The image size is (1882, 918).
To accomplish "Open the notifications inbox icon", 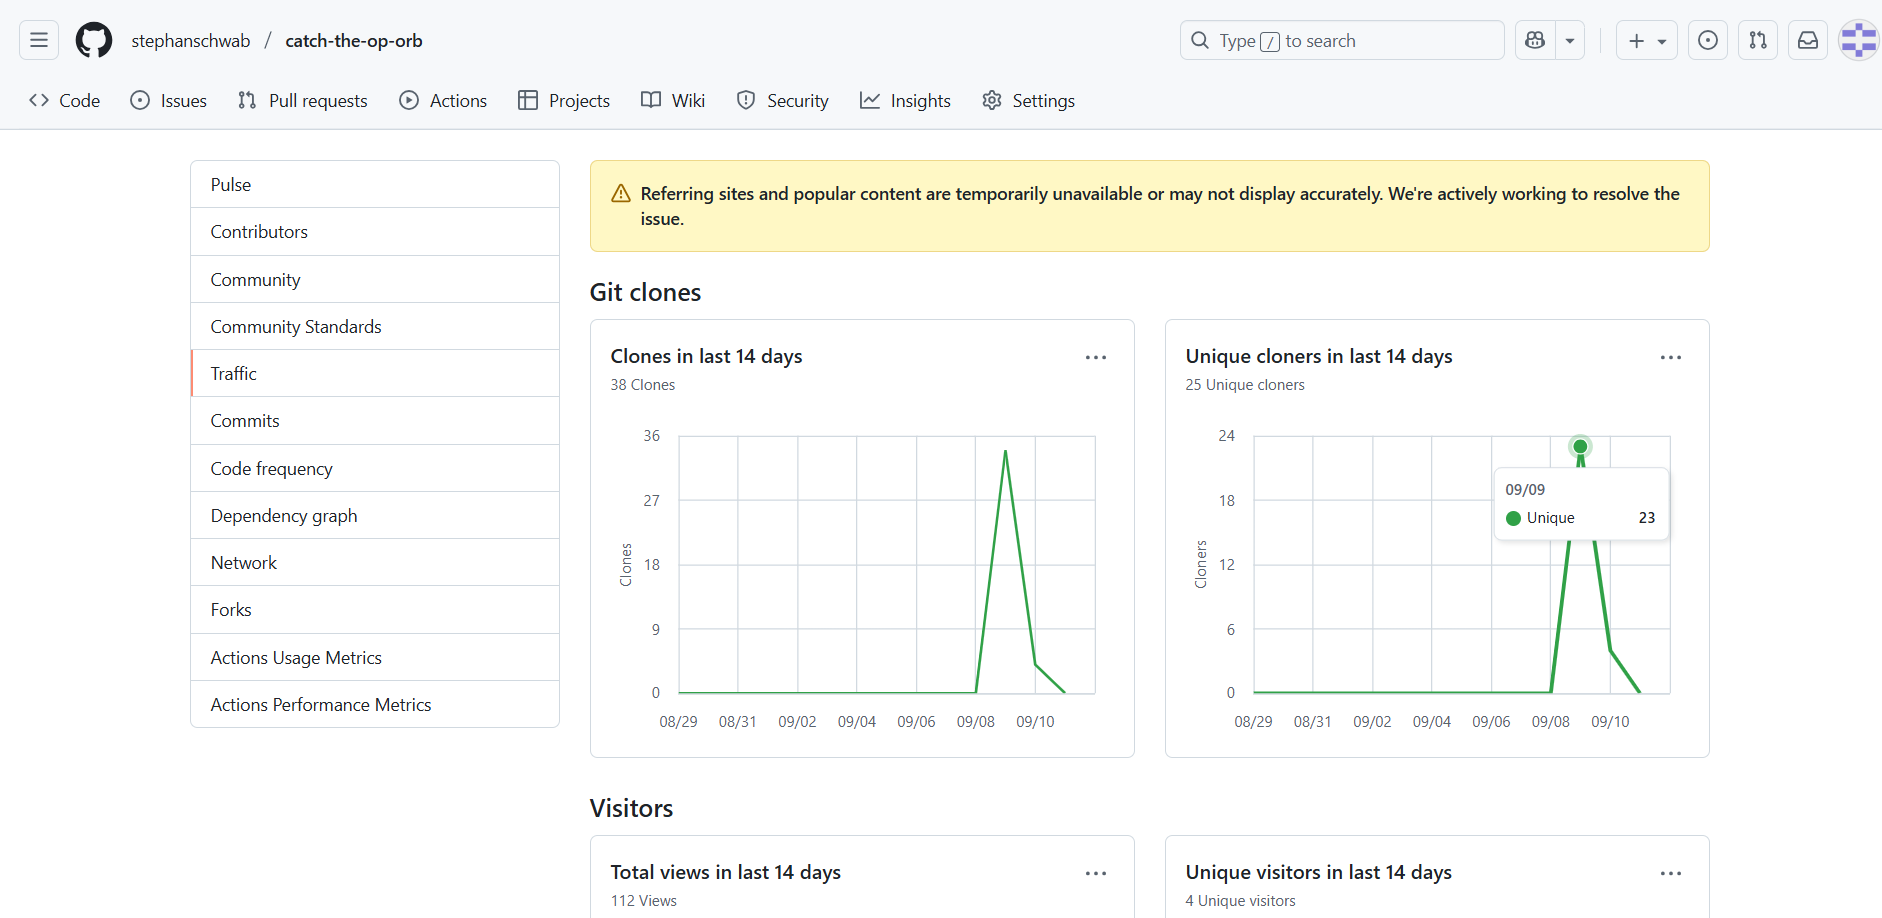I will click(x=1808, y=40).
